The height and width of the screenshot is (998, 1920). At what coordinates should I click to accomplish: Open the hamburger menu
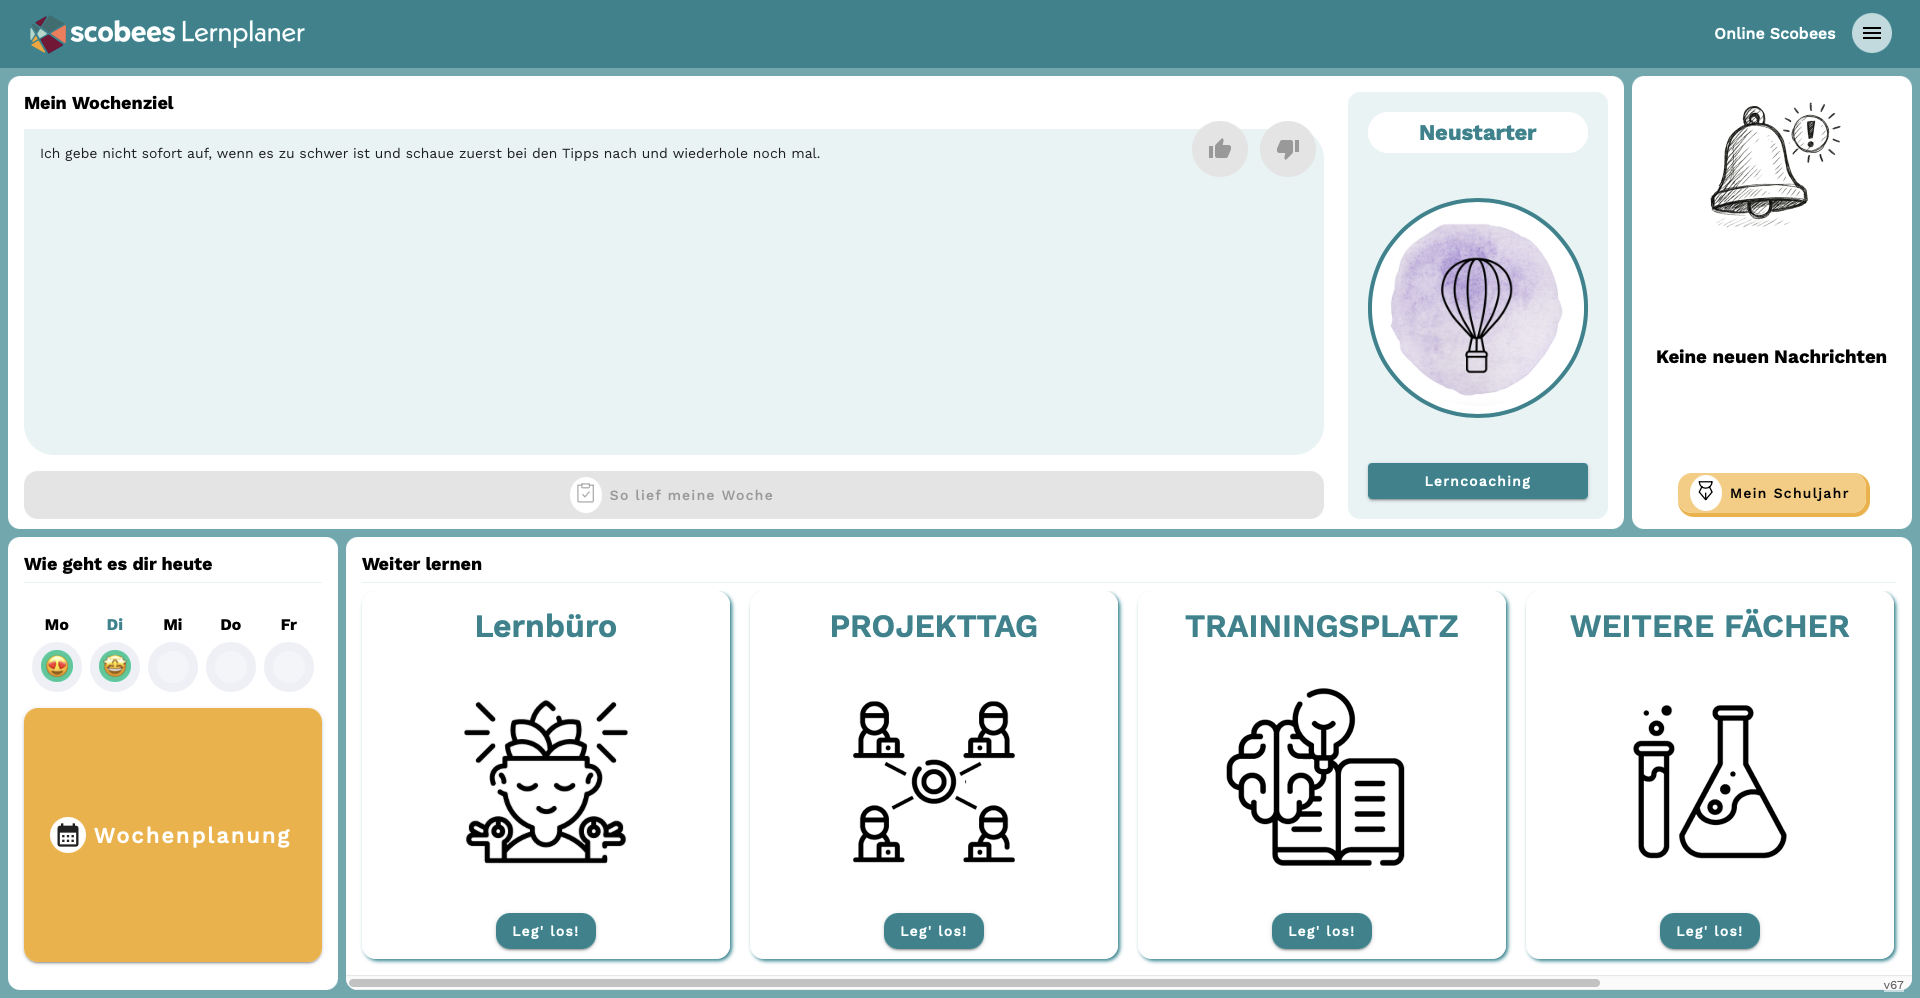click(1871, 33)
